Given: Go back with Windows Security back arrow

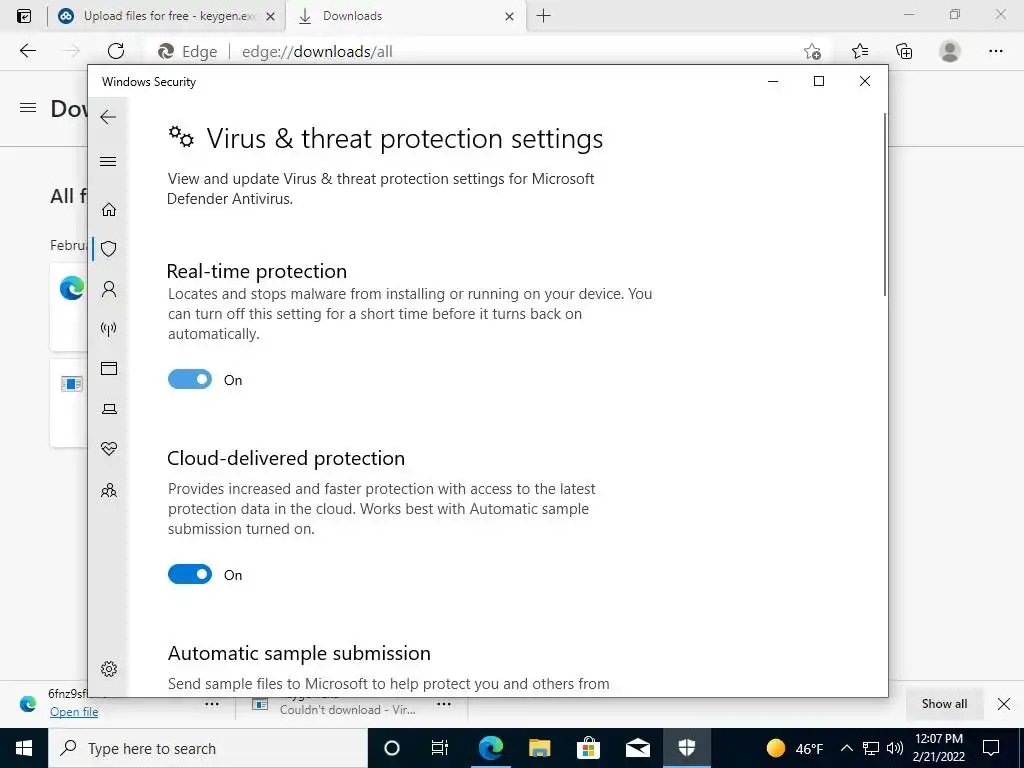Looking at the screenshot, I should pos(108,117).
